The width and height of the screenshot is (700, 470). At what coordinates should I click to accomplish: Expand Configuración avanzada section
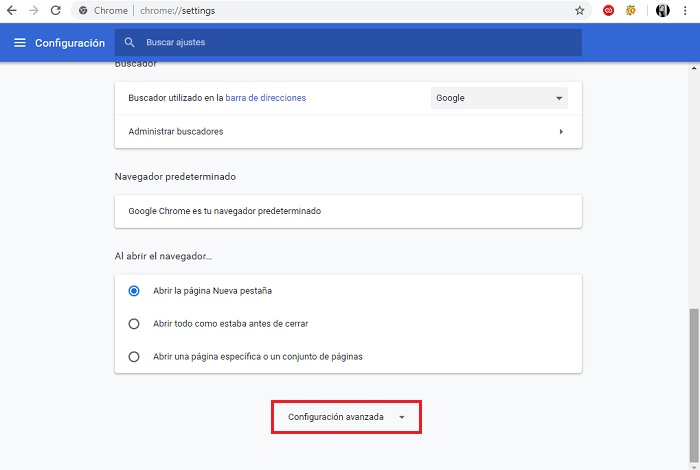tap(346, 417)
